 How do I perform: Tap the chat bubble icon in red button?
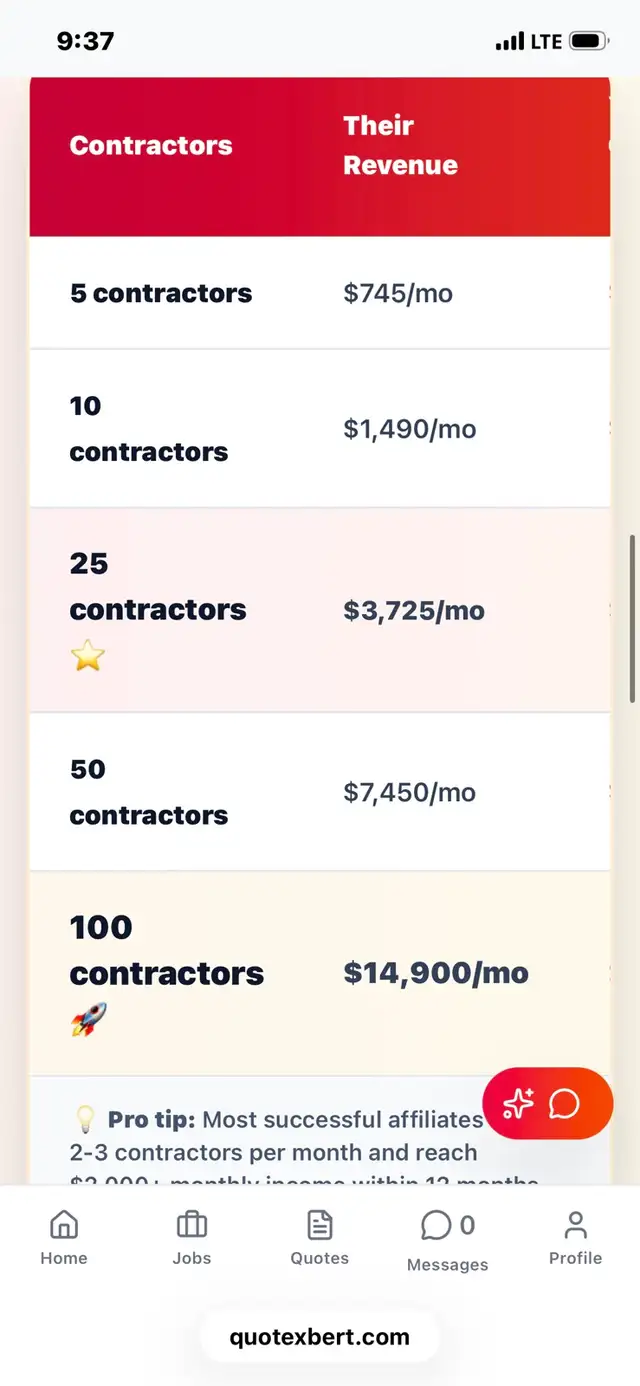coord(565,1104)
